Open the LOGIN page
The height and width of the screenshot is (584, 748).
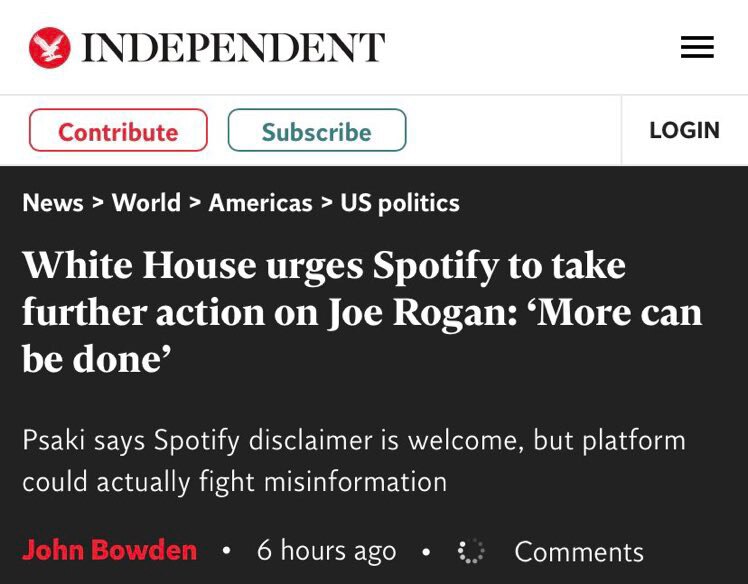click(684, 131)
